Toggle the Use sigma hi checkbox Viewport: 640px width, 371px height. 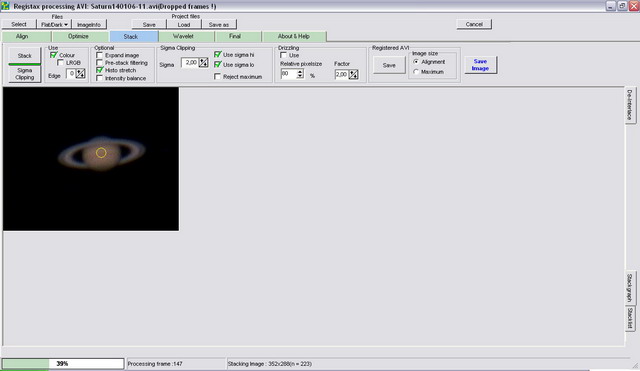point(218,54)
